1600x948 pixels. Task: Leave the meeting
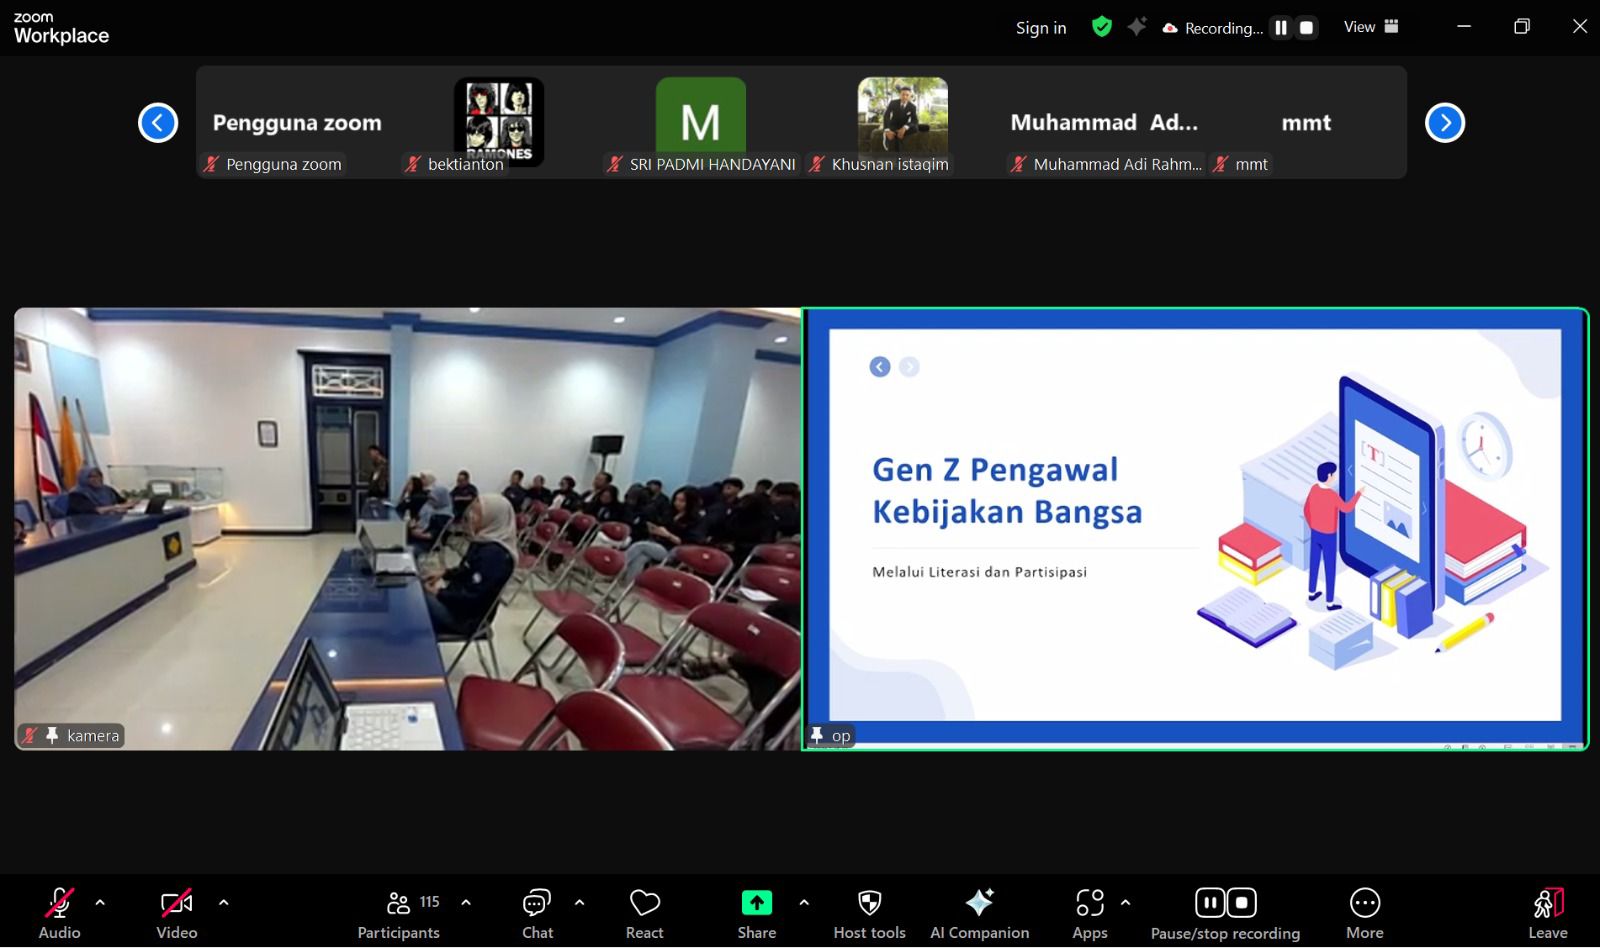click(x=1547, y=913)
